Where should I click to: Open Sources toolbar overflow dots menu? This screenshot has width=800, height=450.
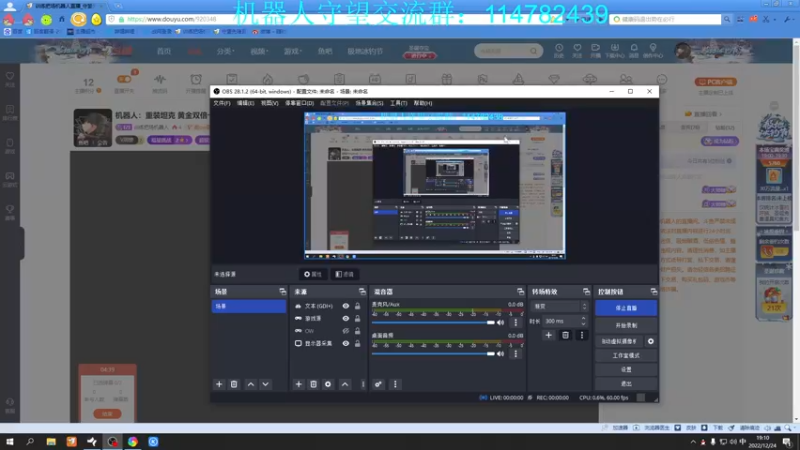point(363,384)
